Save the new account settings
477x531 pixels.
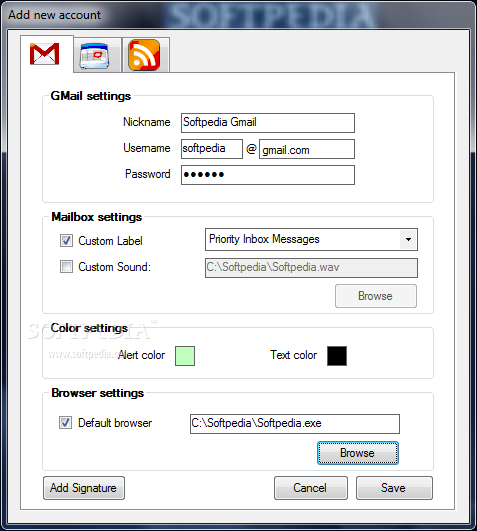coord(394,488)
